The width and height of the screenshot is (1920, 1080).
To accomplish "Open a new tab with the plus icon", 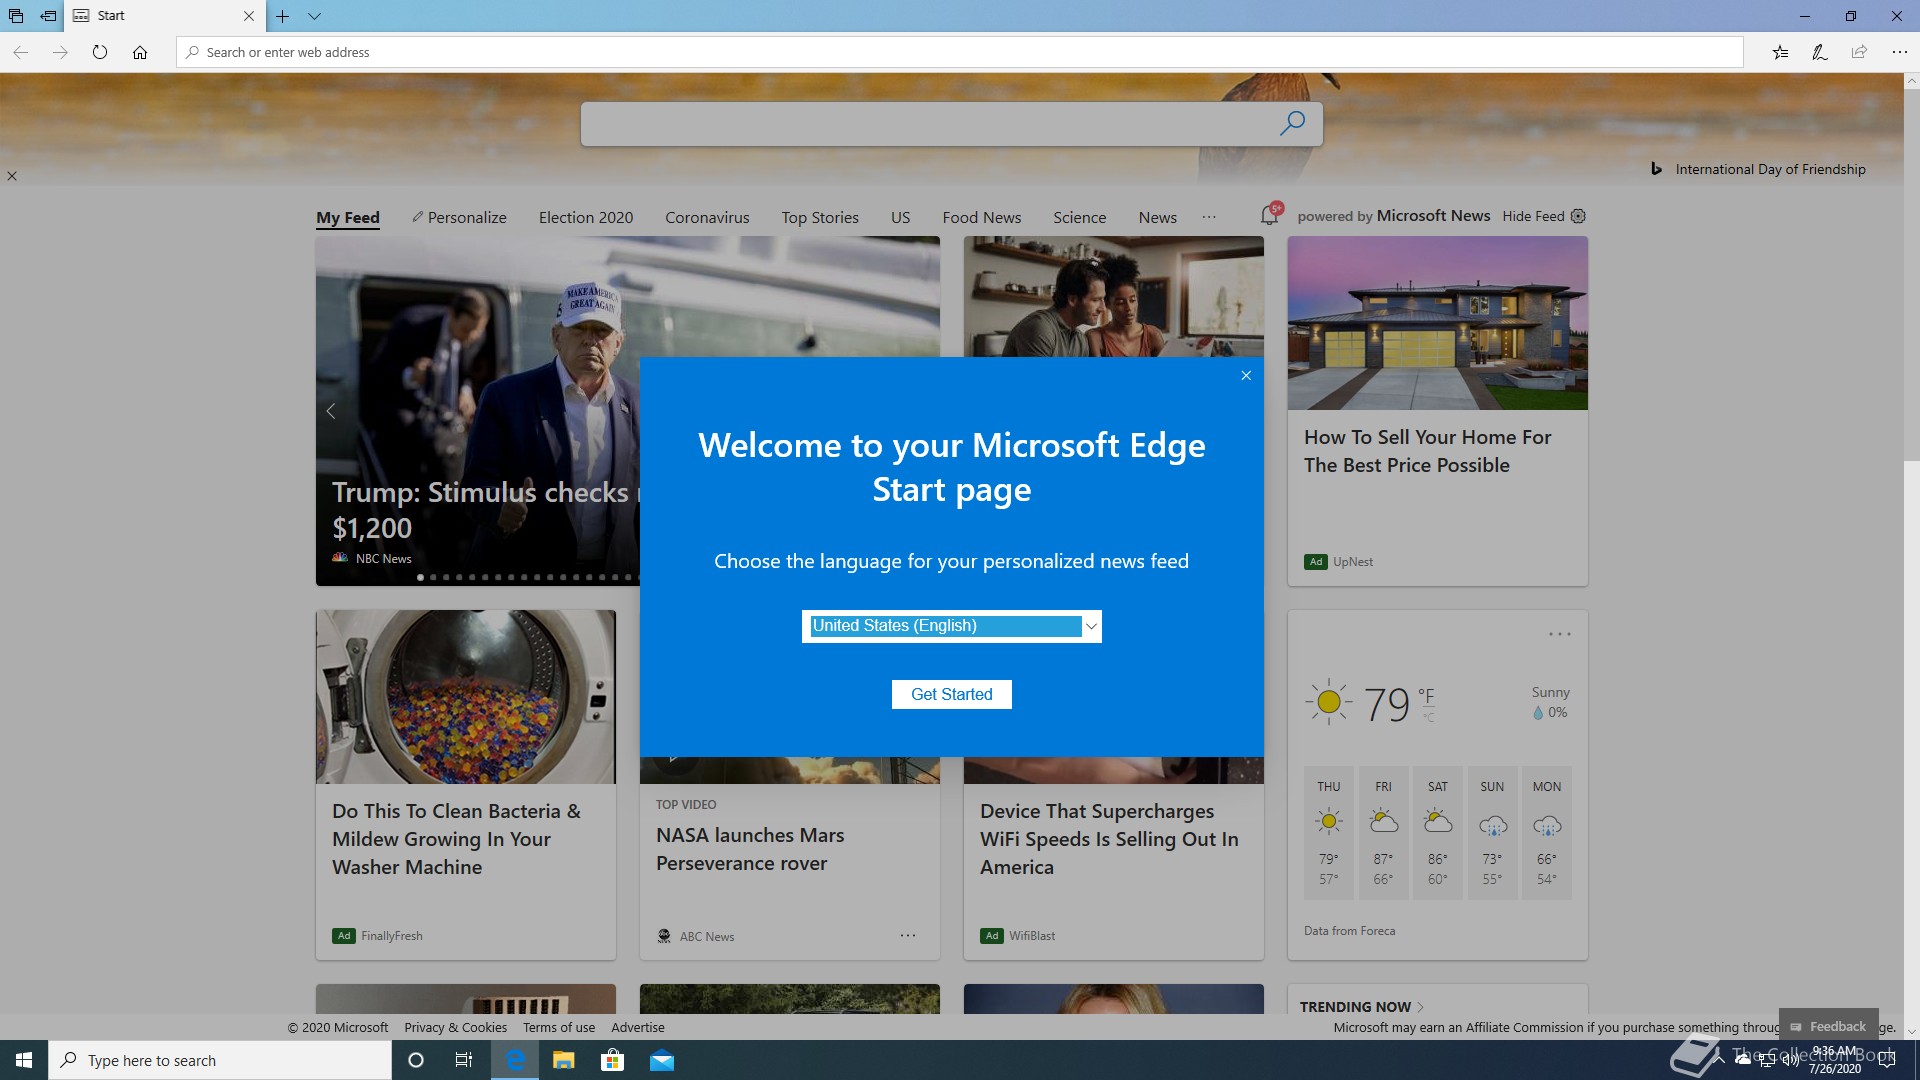I will [x=283, y=16].
